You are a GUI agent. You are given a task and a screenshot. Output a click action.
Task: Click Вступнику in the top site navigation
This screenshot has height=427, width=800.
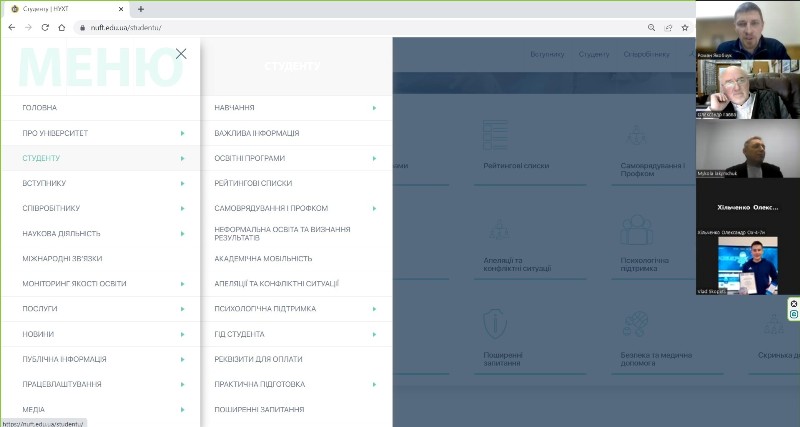click(547, 54)
